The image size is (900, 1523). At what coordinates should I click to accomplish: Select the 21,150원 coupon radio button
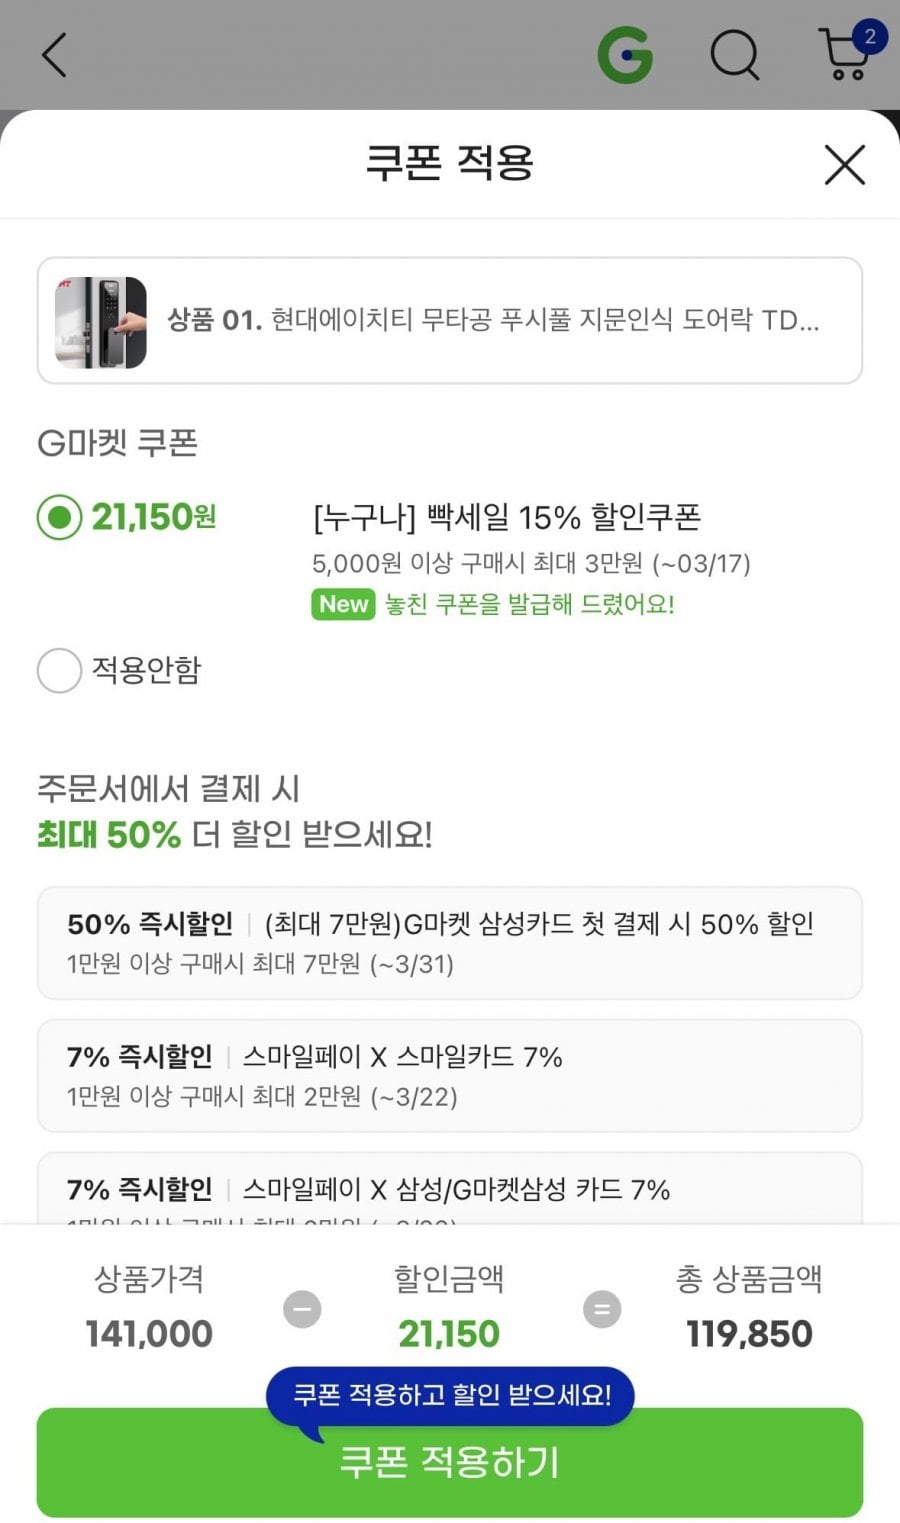pos(59,517)
